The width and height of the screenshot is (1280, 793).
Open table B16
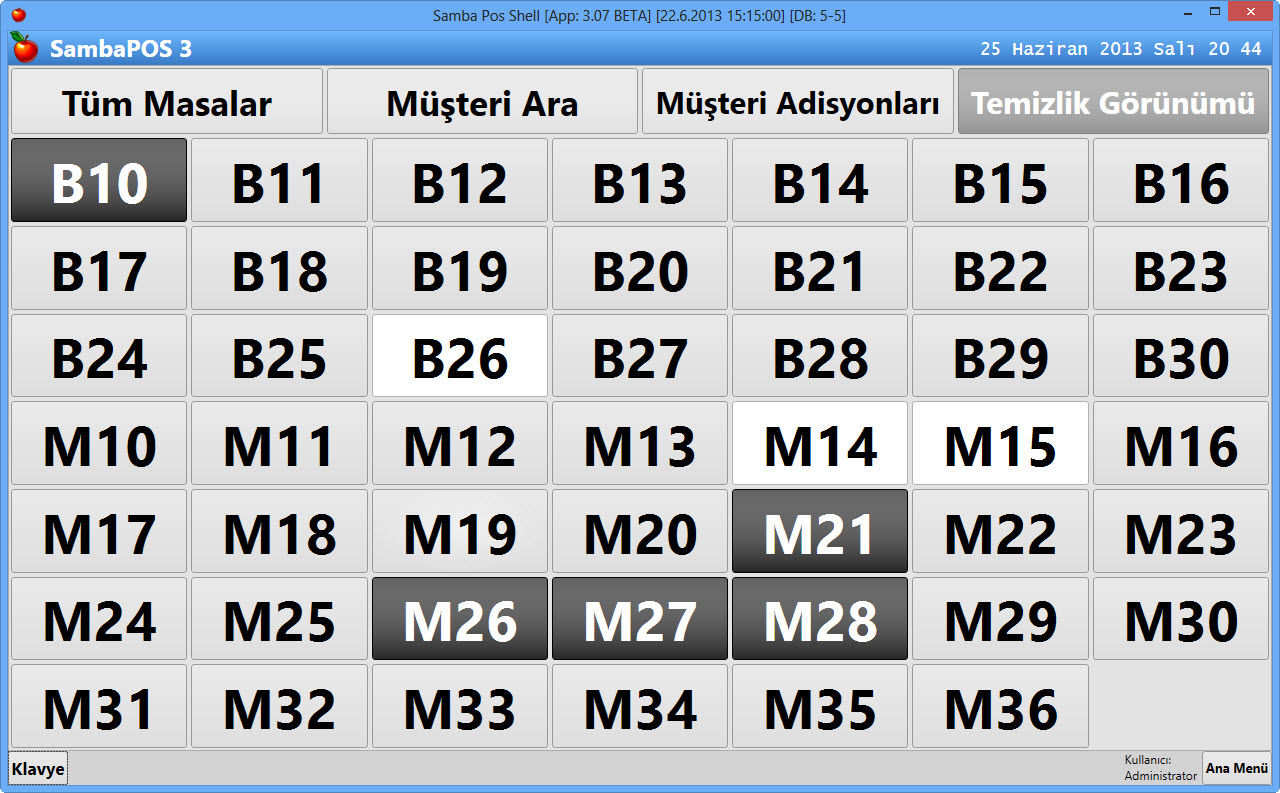tap(1180, 180)
